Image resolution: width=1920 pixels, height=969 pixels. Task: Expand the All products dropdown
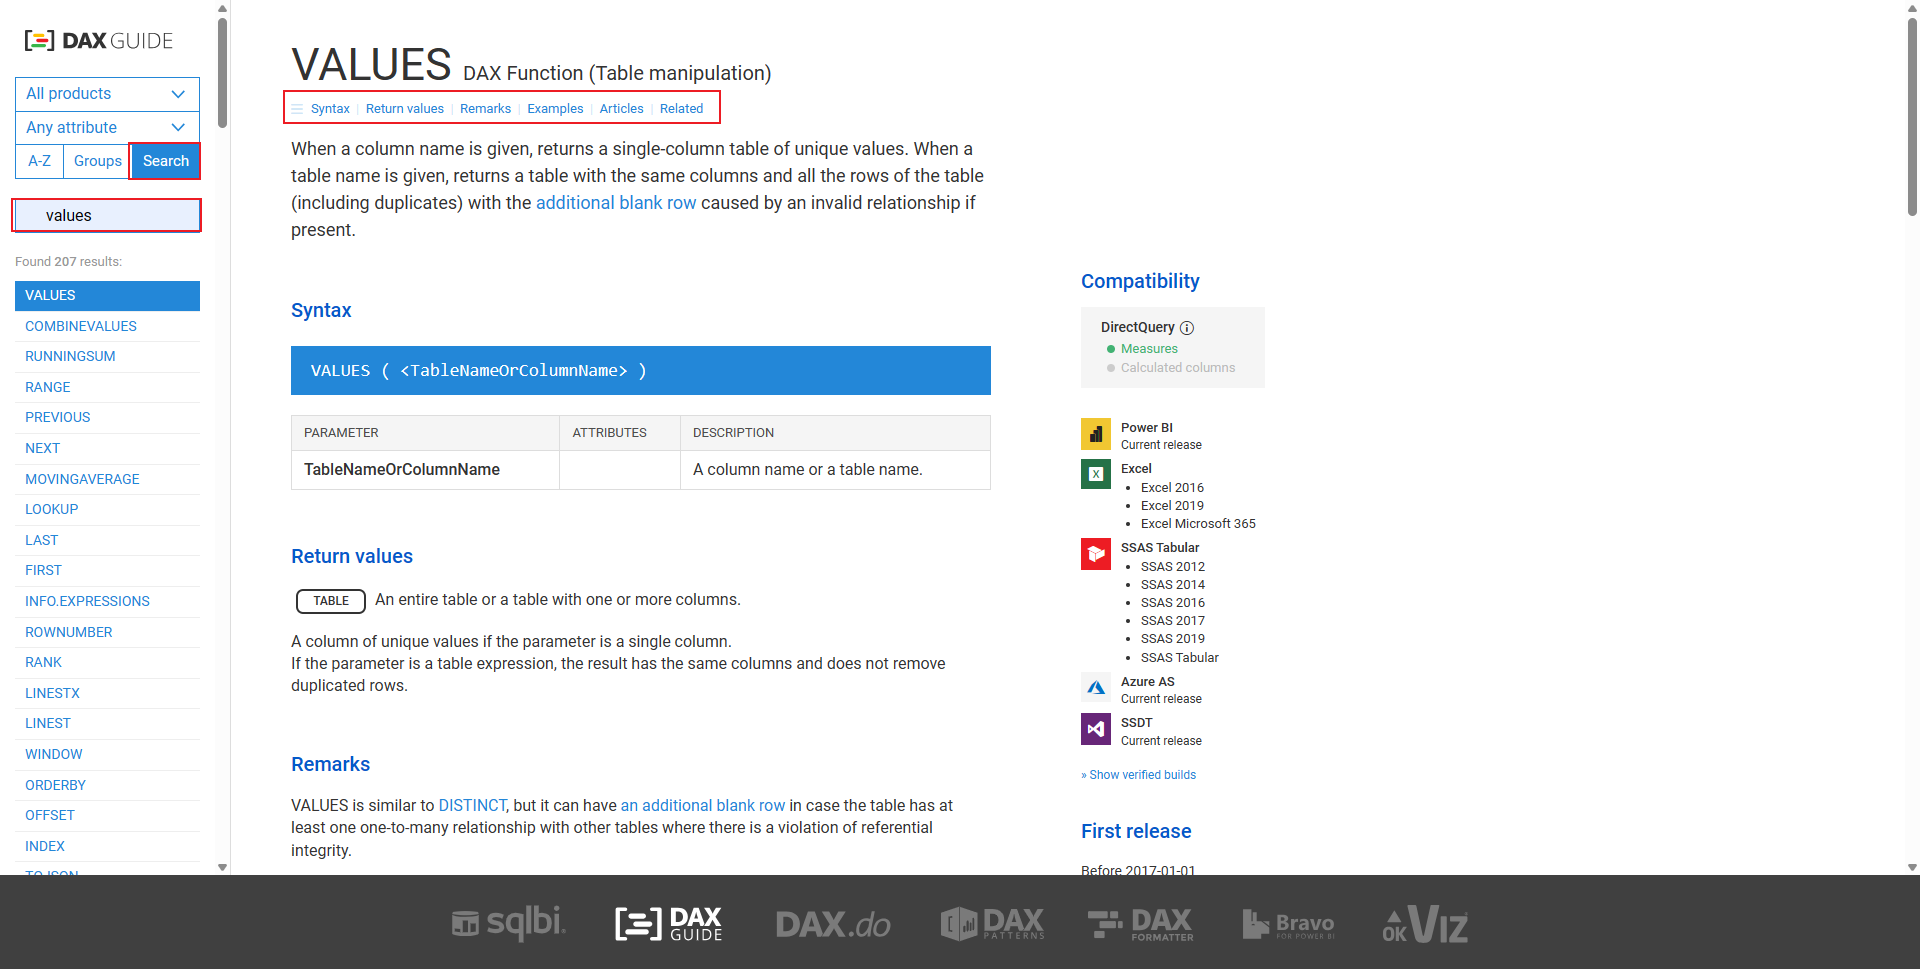(x=107, y=94)
